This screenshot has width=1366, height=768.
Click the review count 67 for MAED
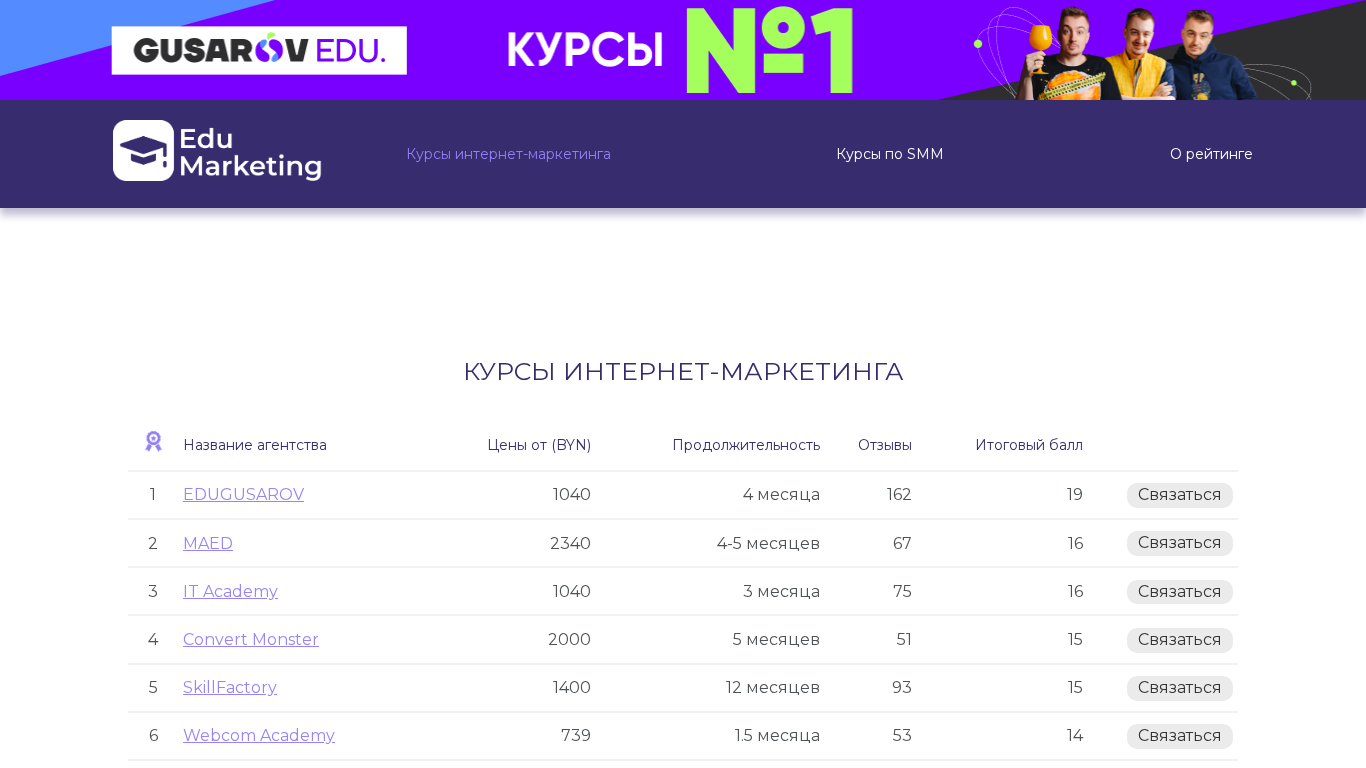click(902, 544)
